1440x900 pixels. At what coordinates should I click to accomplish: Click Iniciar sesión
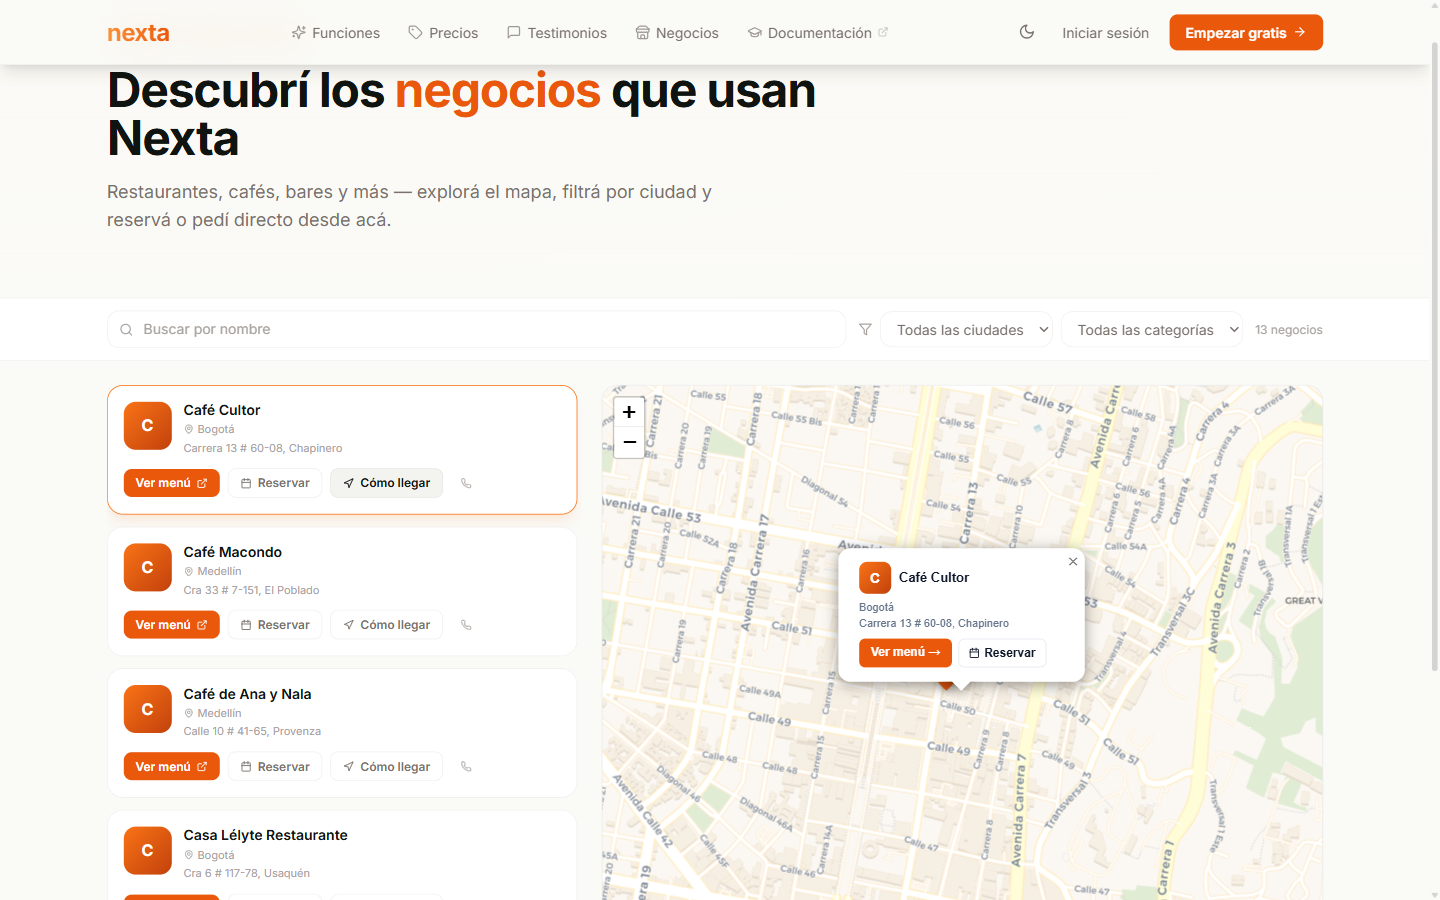coord(1105,33)
